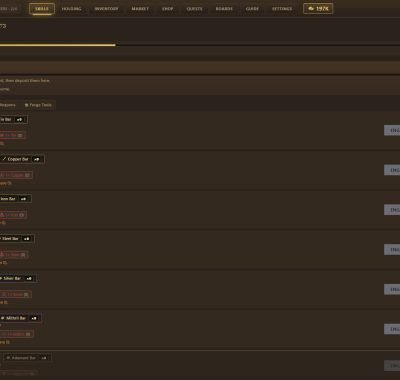Click the red ore requirement chip under Mithril Bar

[16, 334]
